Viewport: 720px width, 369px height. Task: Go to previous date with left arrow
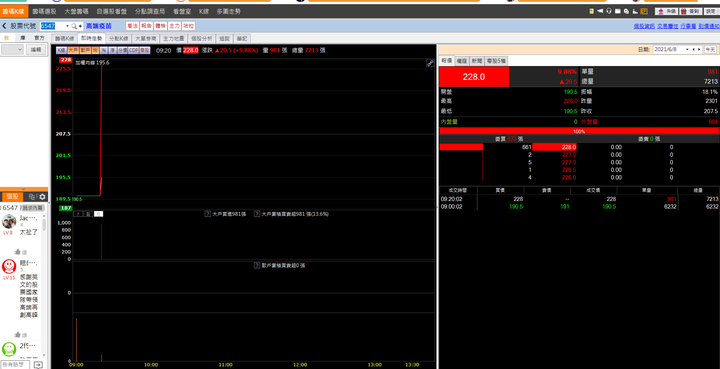click(x=694, y=49)
